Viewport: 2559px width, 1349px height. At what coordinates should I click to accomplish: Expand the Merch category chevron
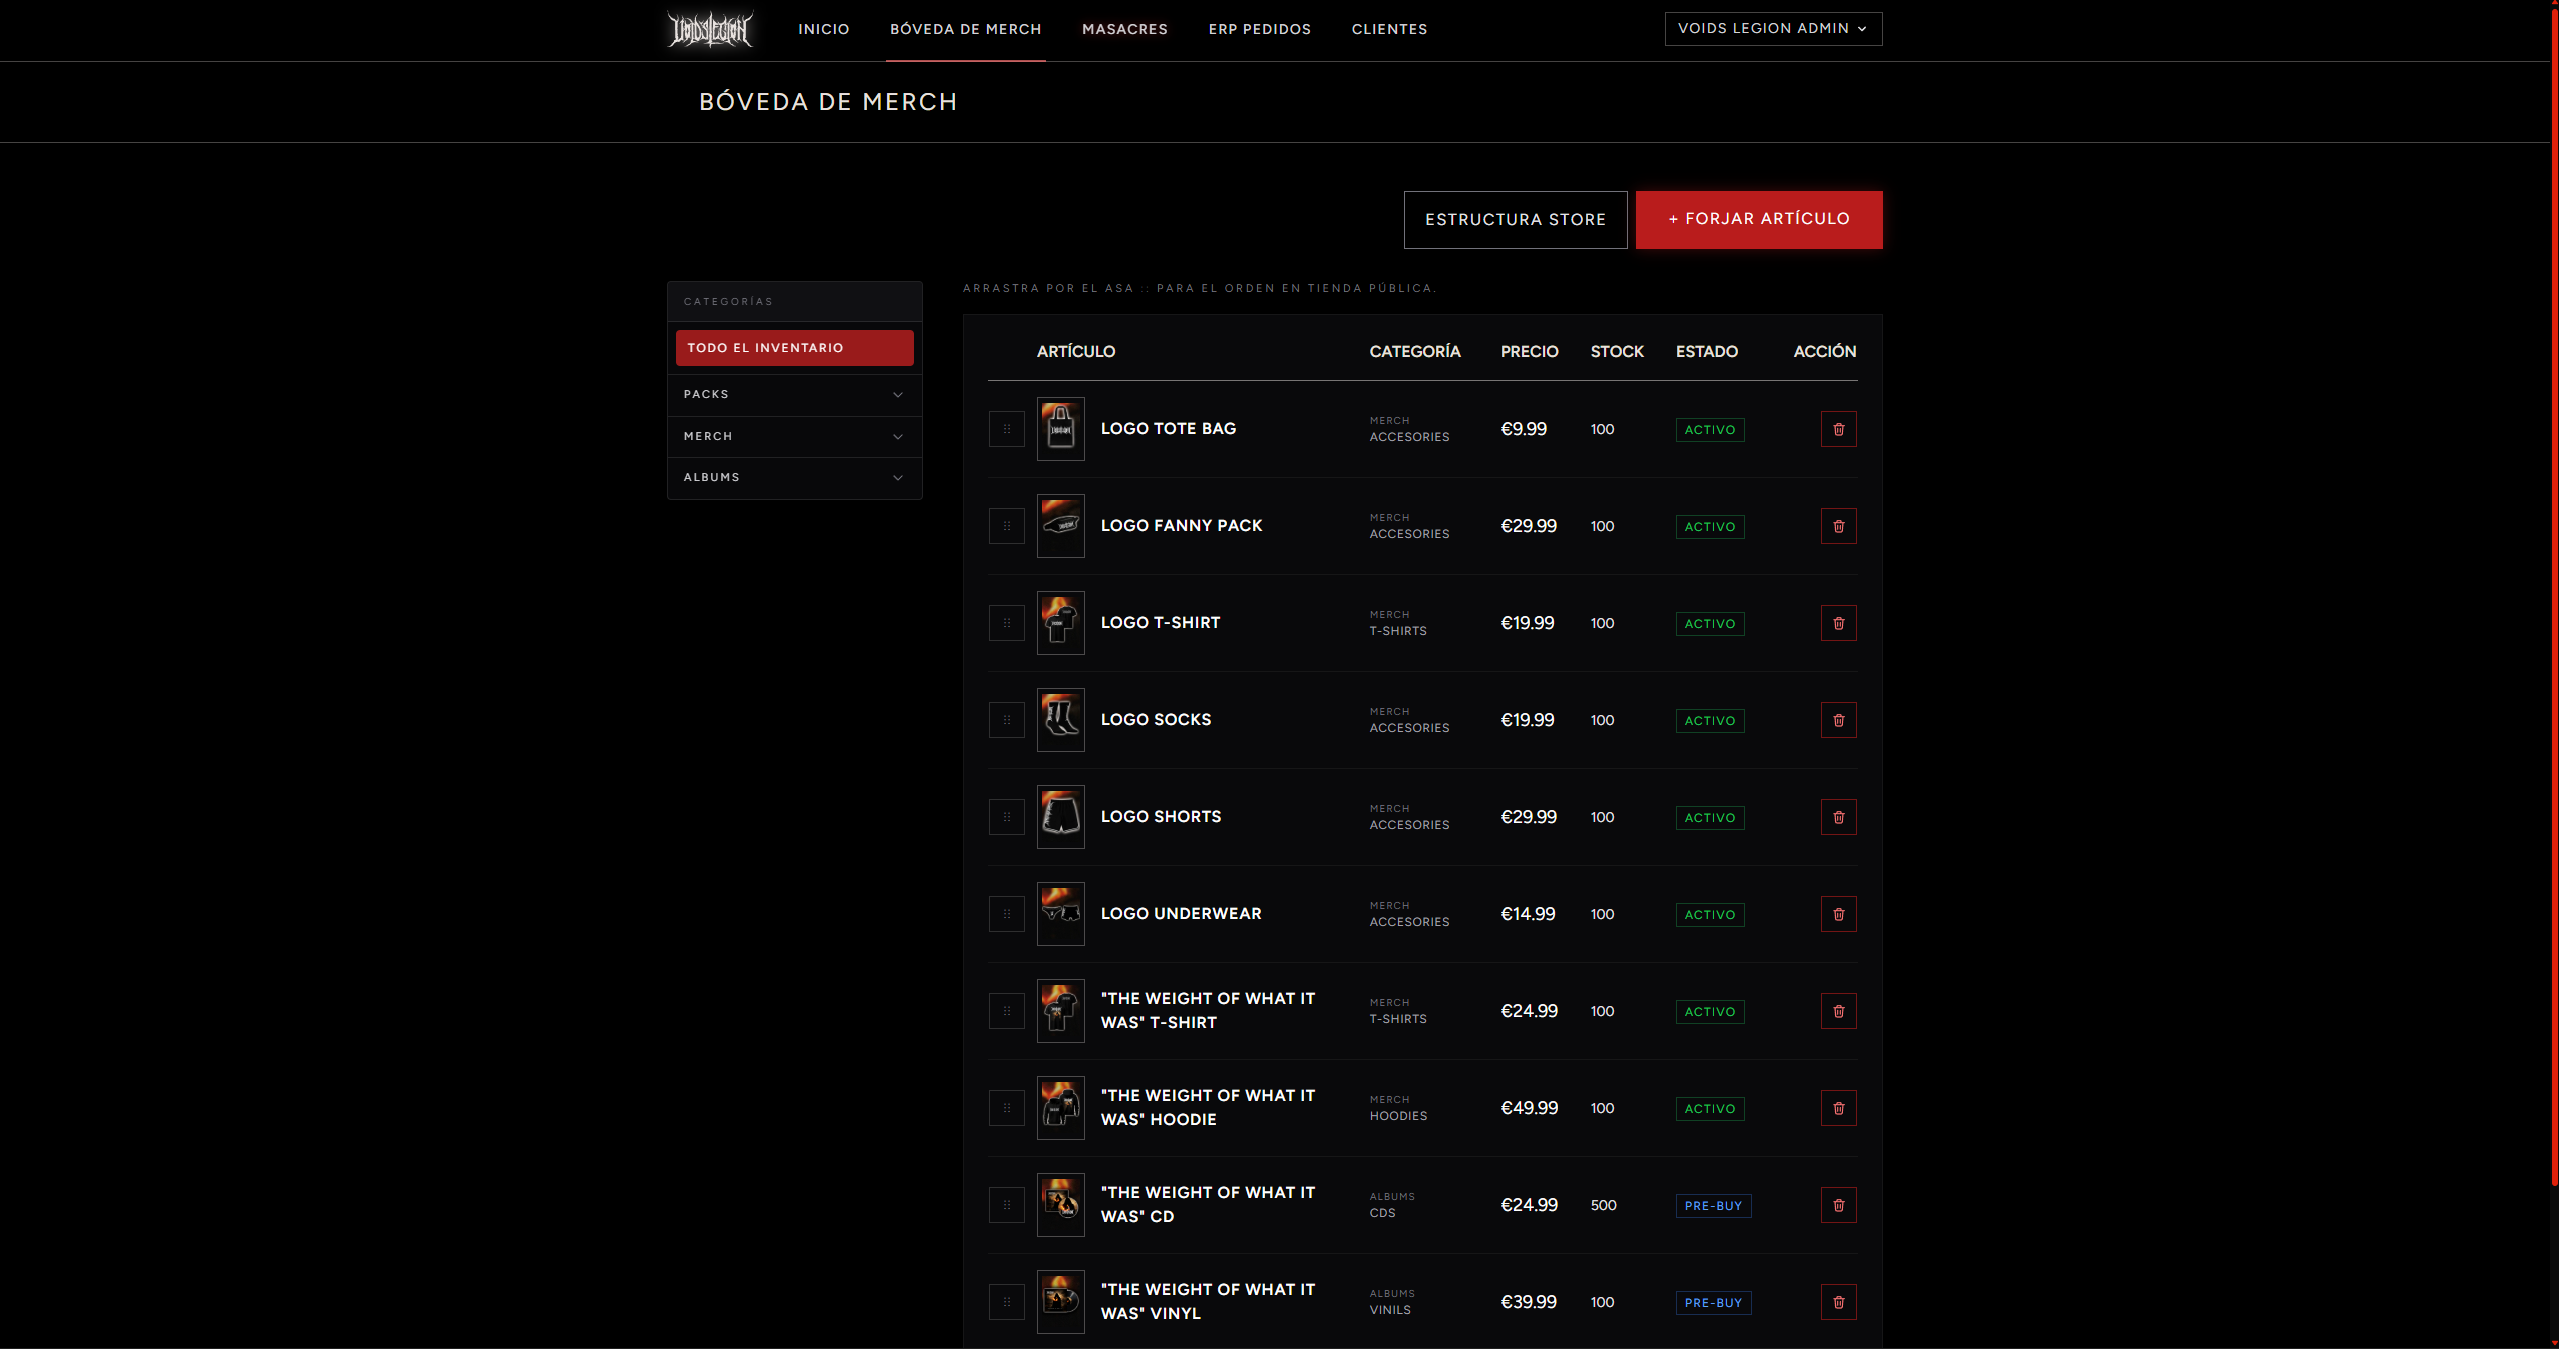[x=897, y=436]
